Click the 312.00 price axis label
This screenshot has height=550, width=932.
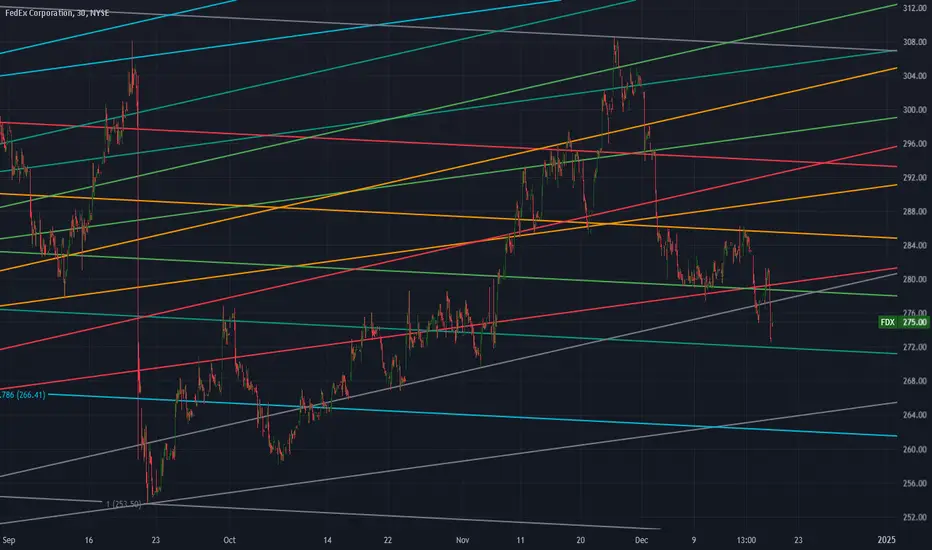coord(915,8)
